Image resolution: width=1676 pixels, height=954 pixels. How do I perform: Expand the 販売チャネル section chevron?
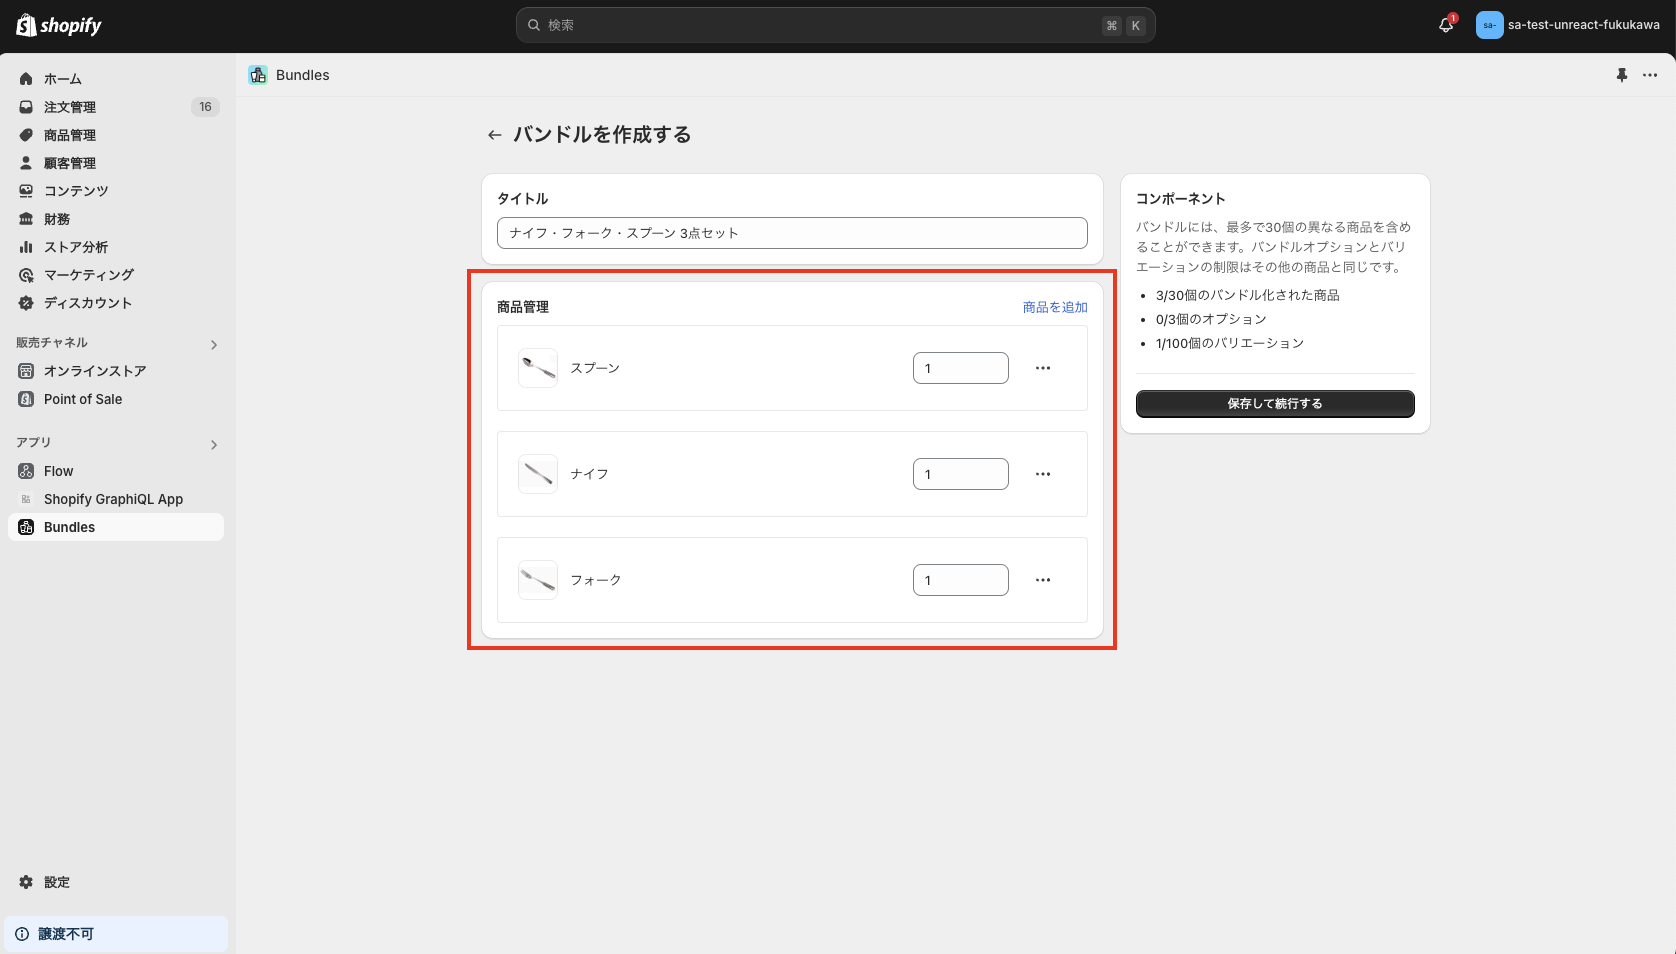213,344
